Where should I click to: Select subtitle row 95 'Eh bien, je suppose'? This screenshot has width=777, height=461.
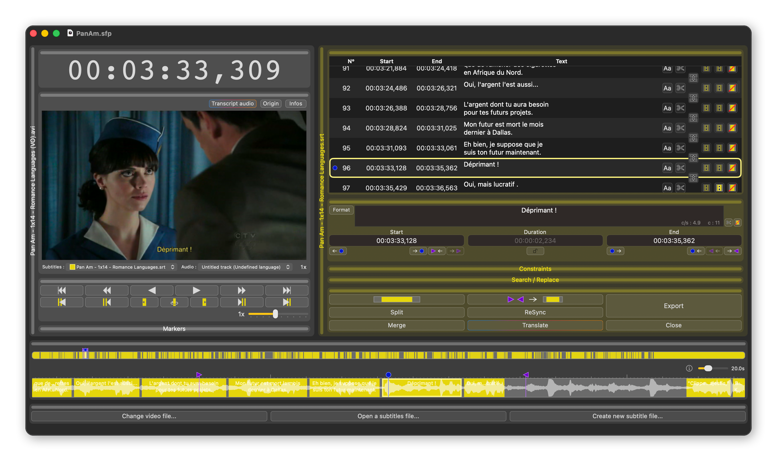(x=535, y=148)
